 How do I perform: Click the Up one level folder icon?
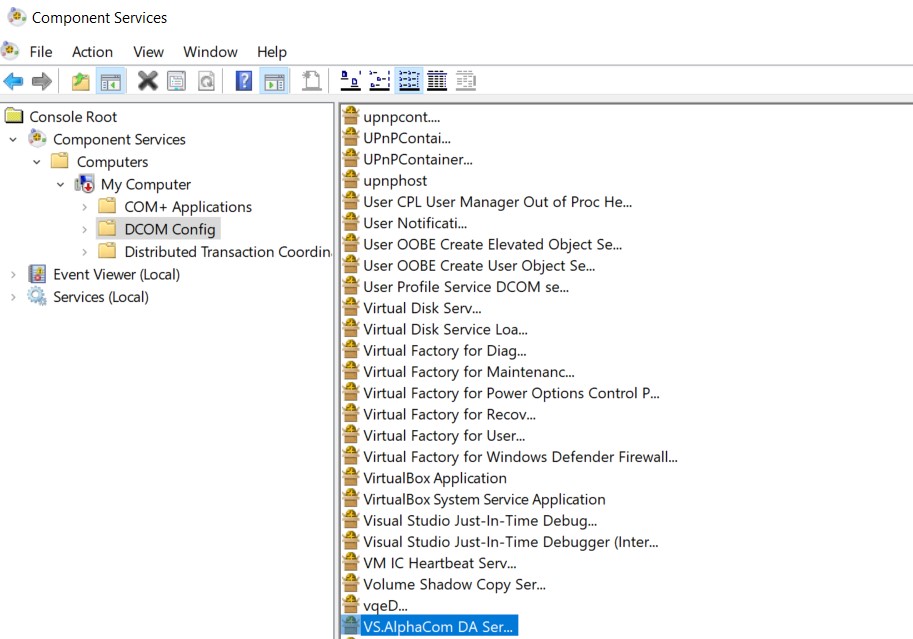81,81
